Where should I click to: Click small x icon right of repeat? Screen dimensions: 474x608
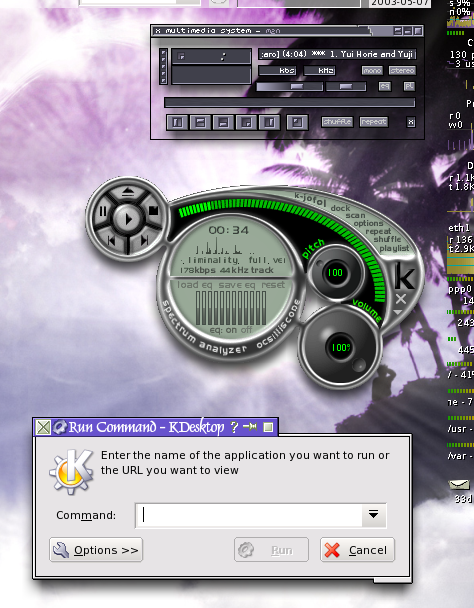tap(411, 122)
